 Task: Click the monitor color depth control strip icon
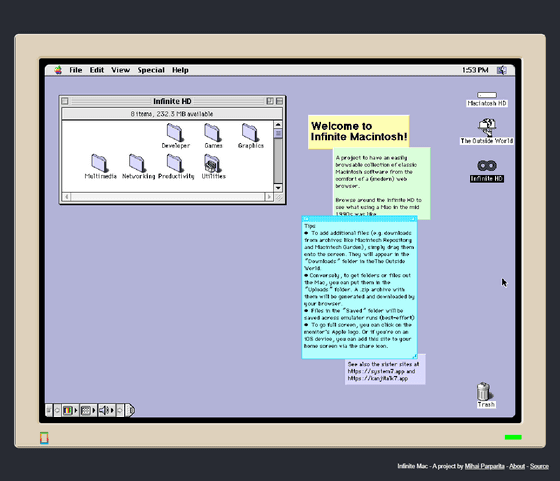tap(68, 411)
